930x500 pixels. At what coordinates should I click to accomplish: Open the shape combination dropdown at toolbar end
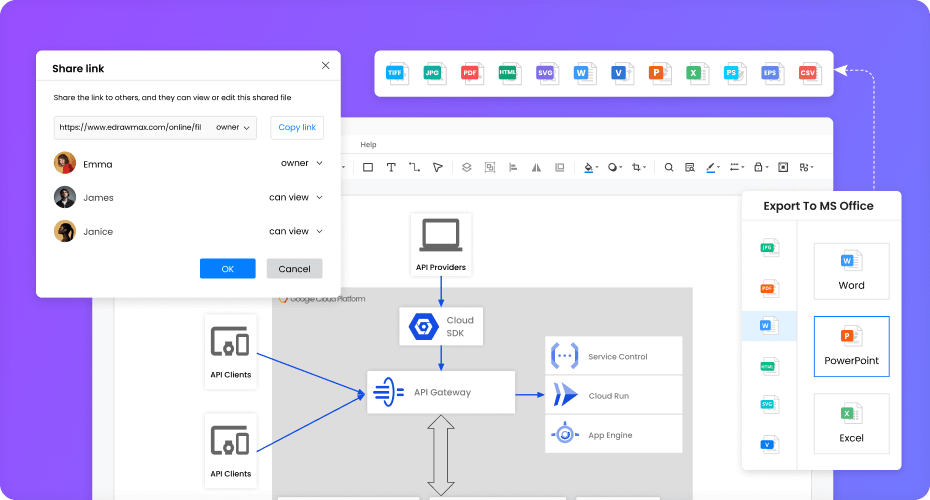coord(806,167)
